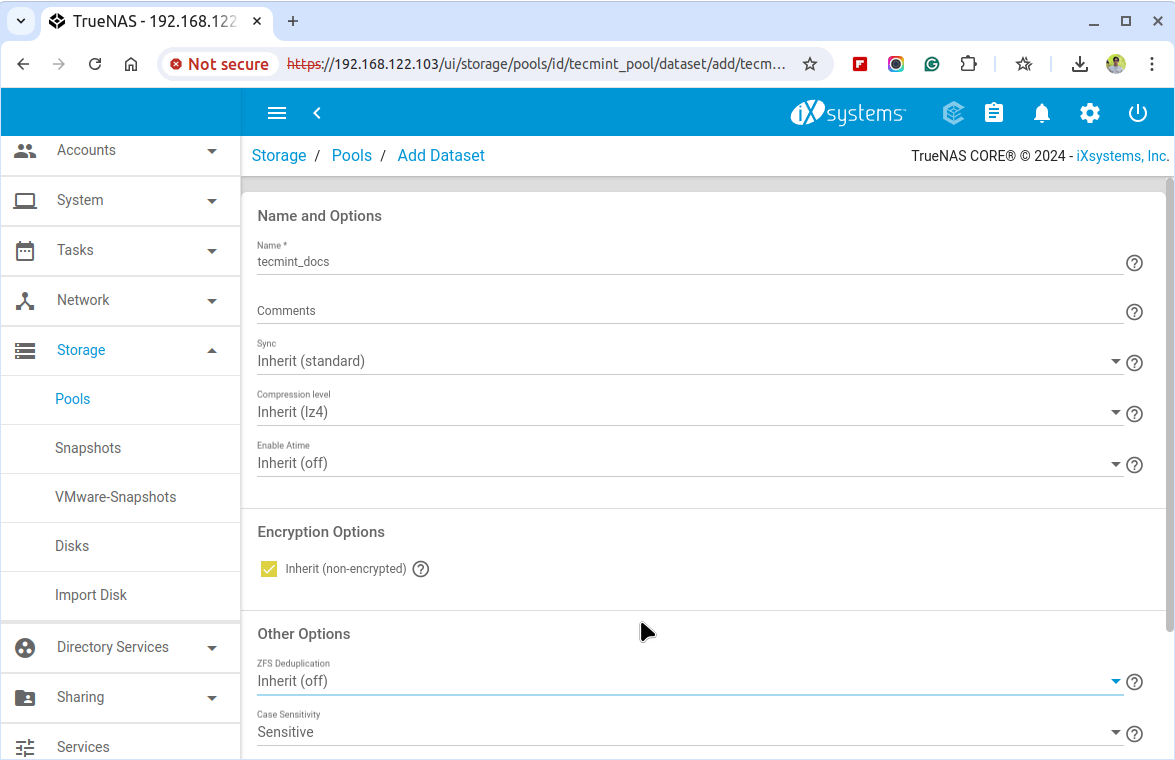Navigate to Pools via the breadcrumb
This screenshot has width=1175, height=760.
pos(352,155)
